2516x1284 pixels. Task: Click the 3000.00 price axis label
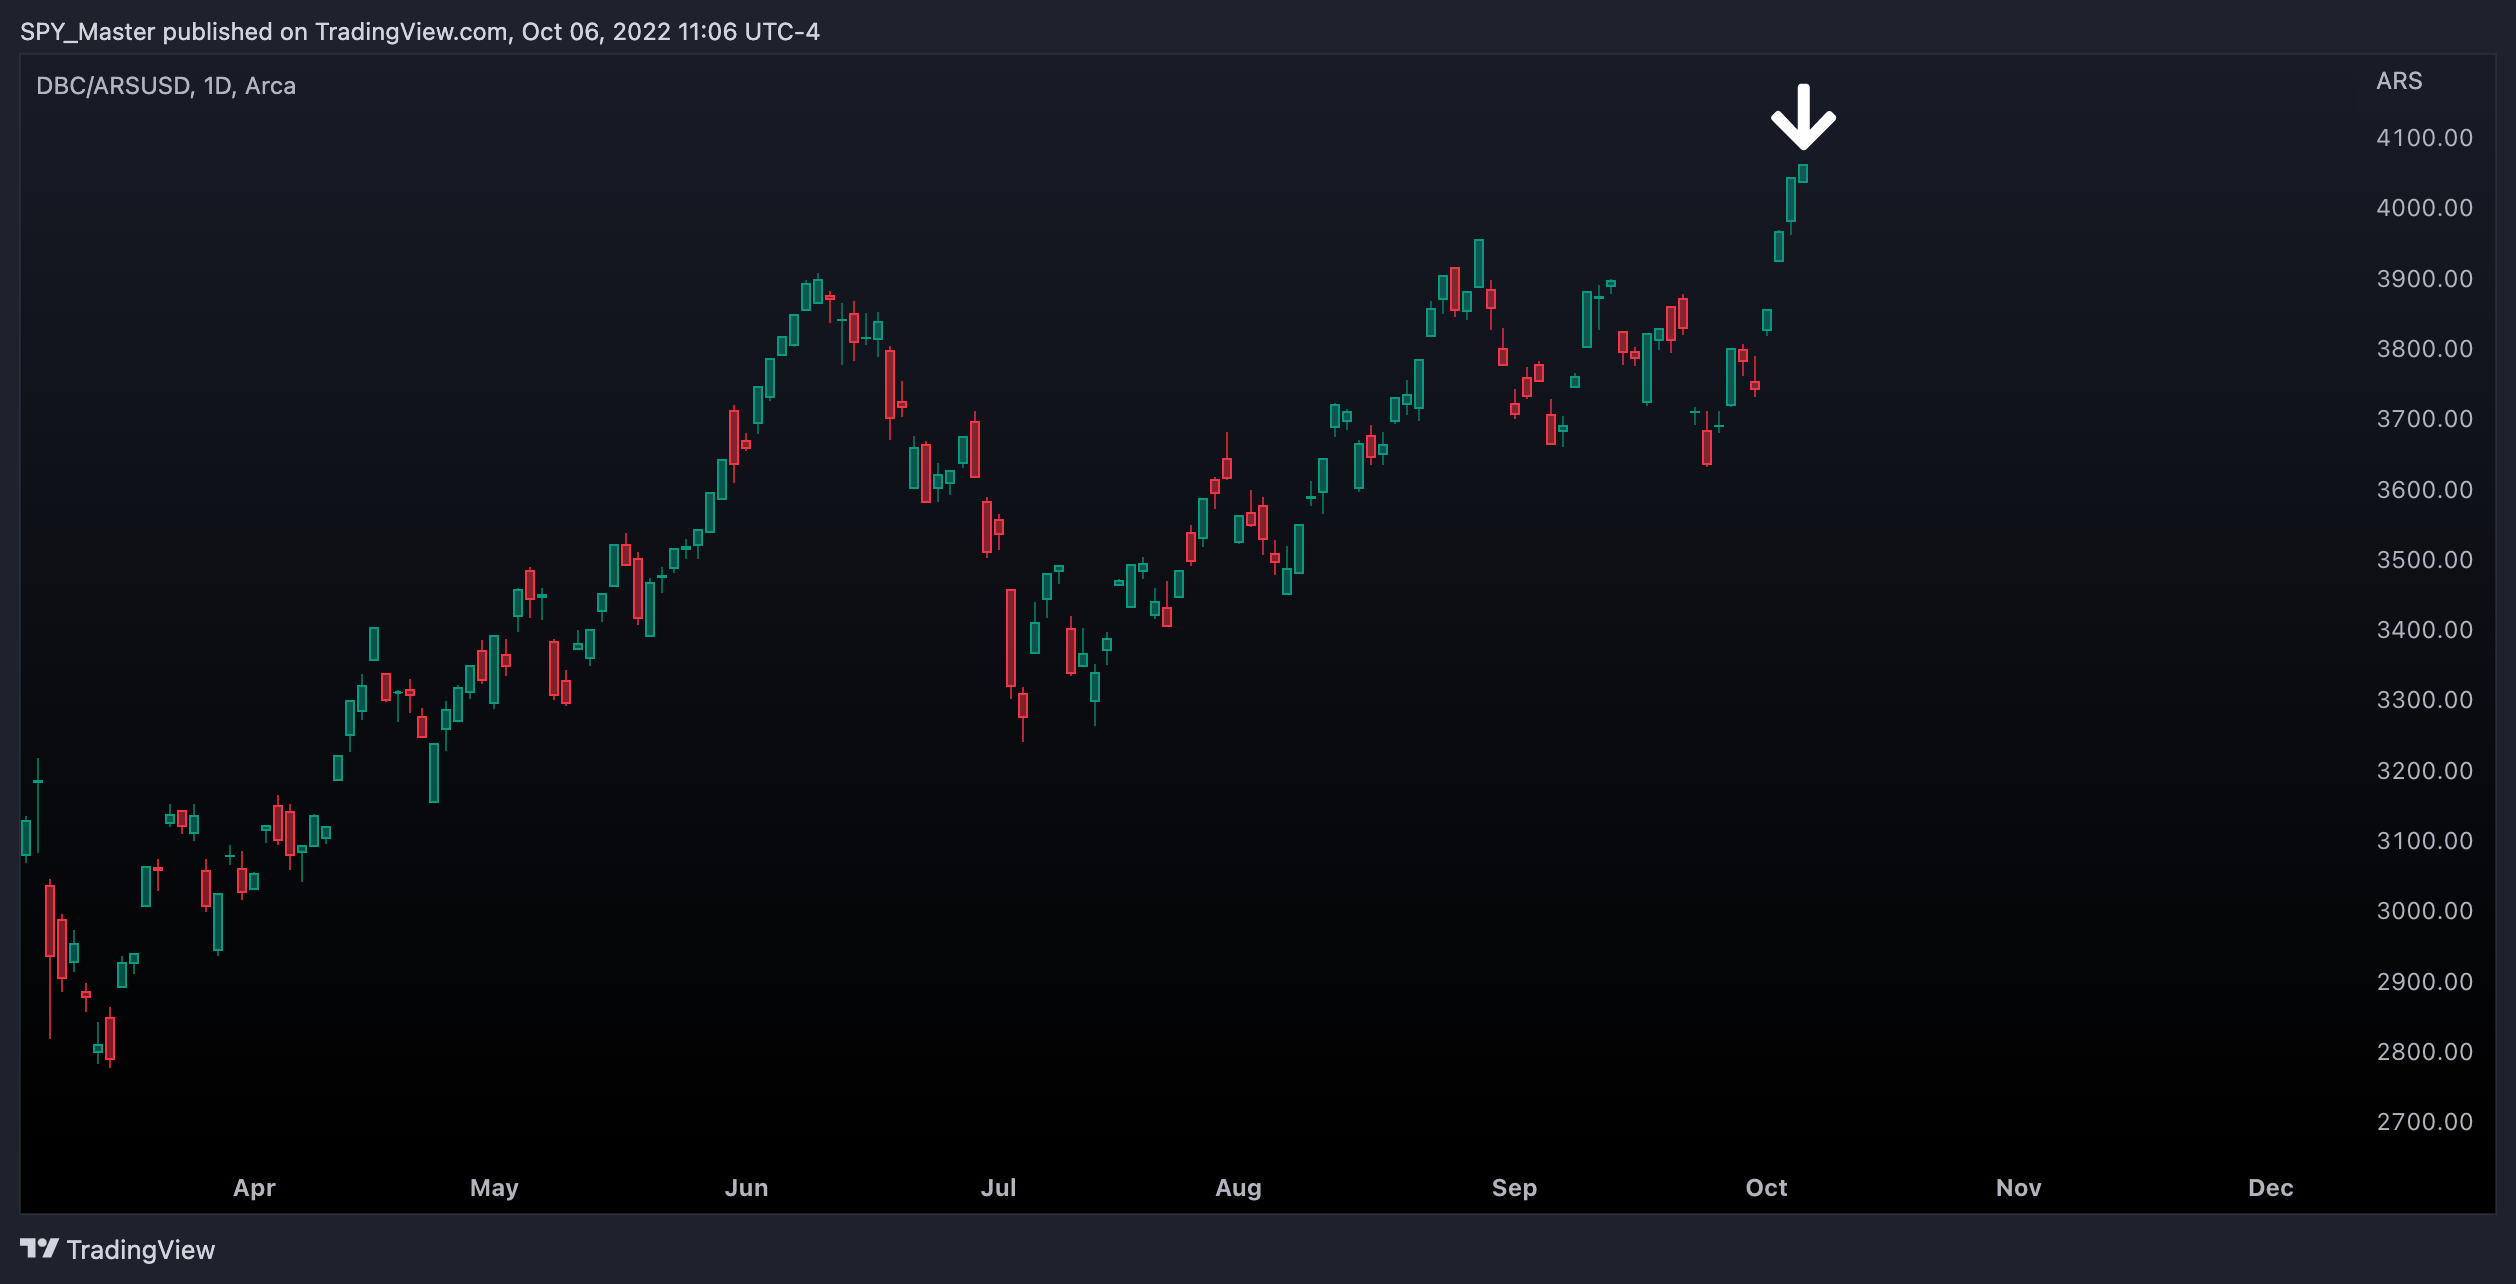pos(2424,911)
